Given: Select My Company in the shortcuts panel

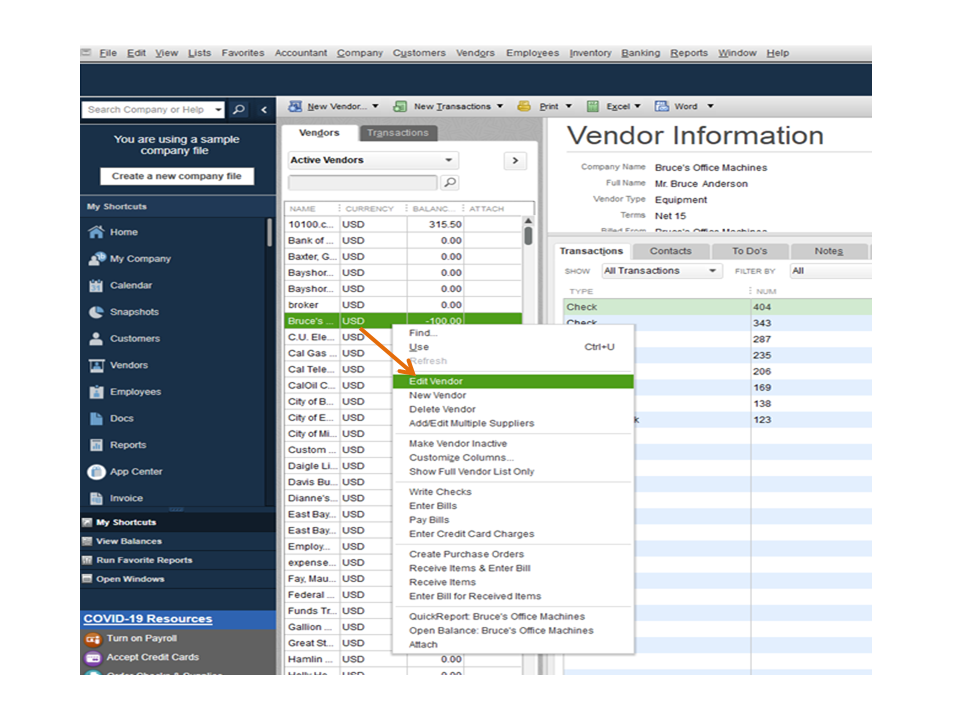Looking at the screenshot, I should coord(140,258).
